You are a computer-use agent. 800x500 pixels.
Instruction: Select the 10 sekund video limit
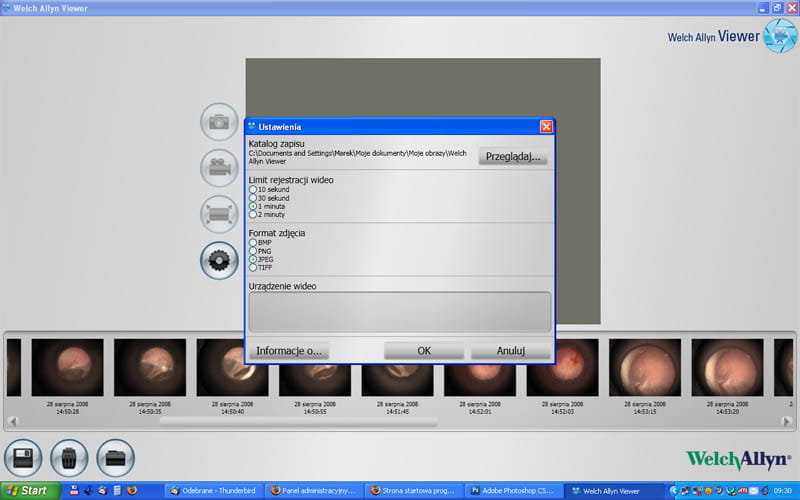point(253,189)
